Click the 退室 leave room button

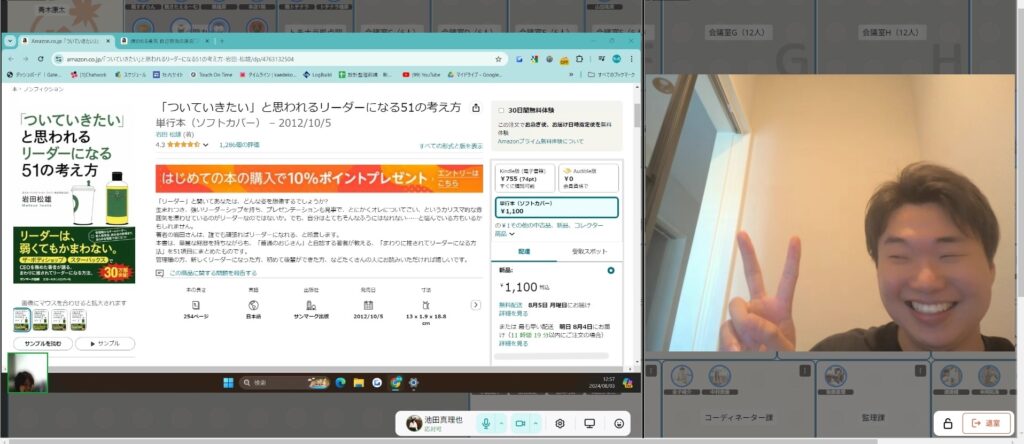coord(986,423)
